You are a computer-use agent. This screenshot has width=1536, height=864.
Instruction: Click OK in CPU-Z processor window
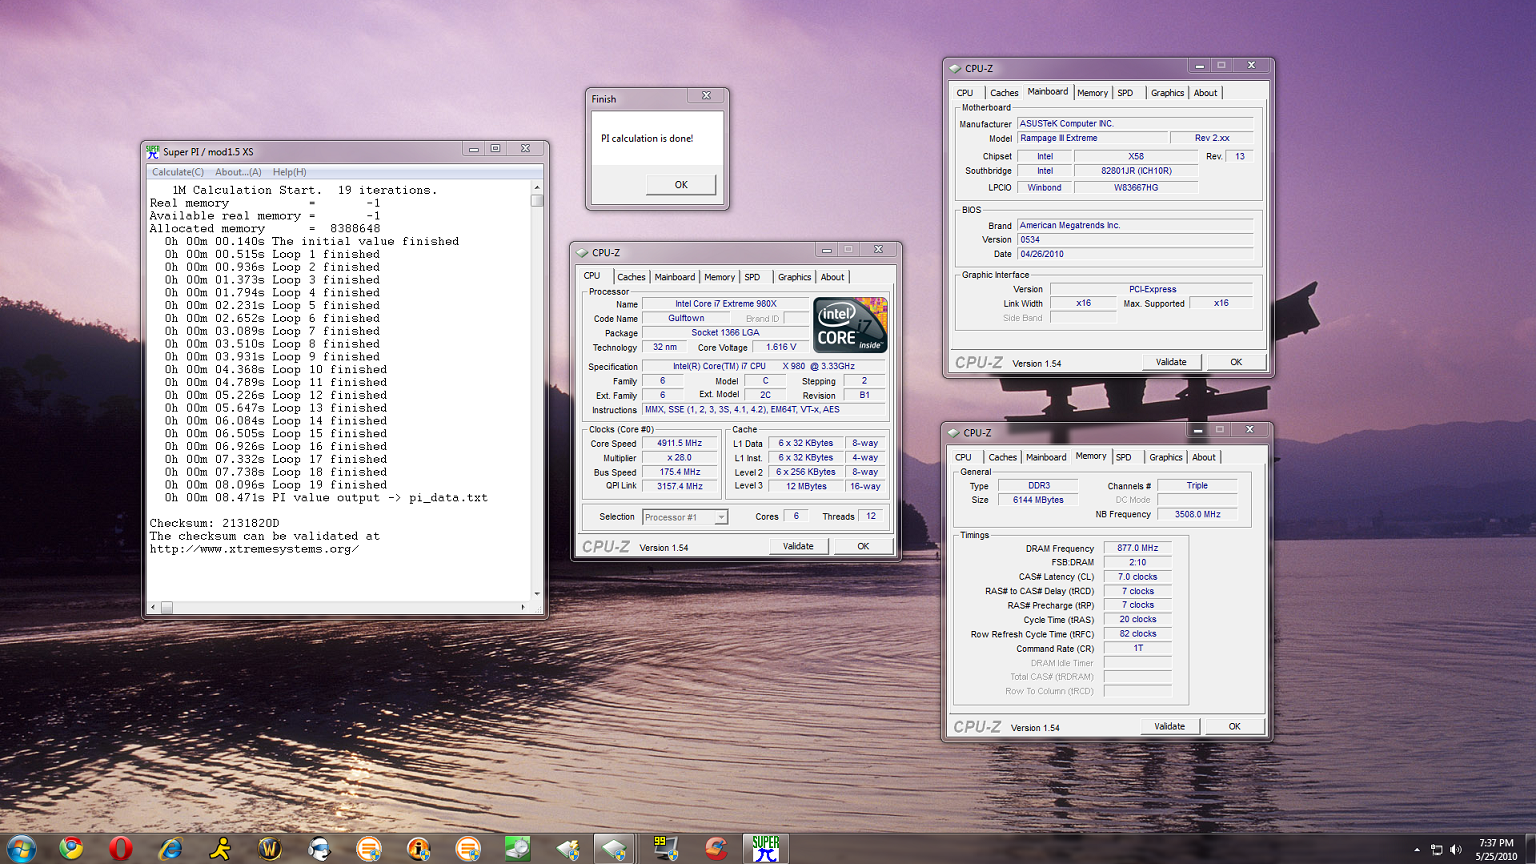[863, 546]
